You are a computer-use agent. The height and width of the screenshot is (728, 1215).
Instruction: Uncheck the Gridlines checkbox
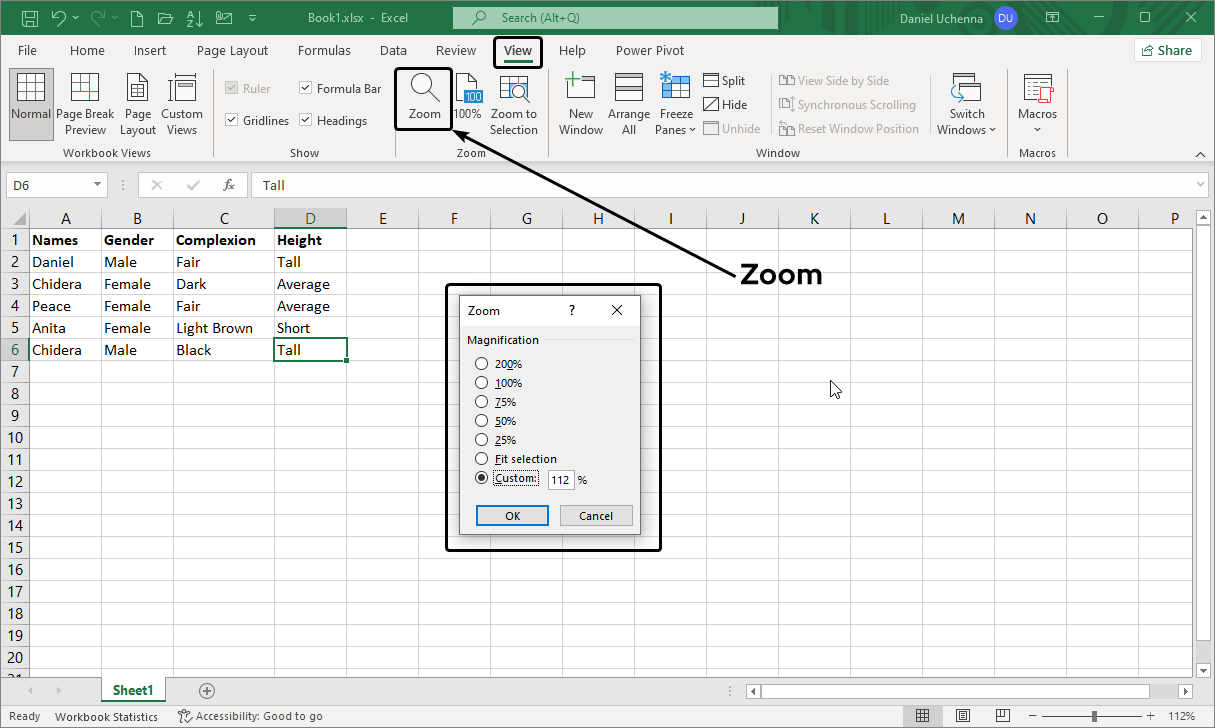click(232, 121)
